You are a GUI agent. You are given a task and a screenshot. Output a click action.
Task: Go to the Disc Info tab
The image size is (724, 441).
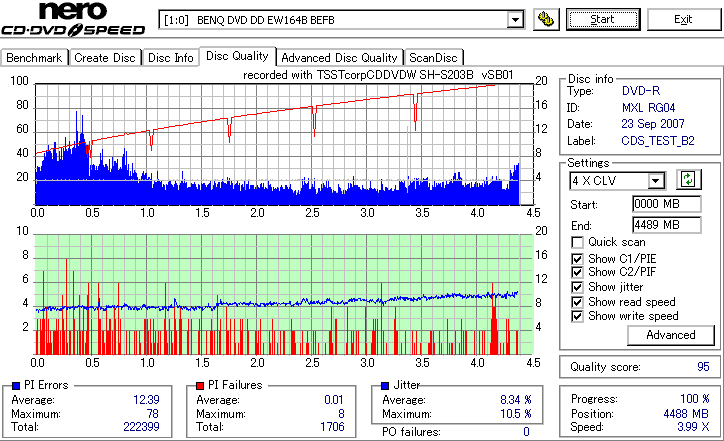click(170, 58)
